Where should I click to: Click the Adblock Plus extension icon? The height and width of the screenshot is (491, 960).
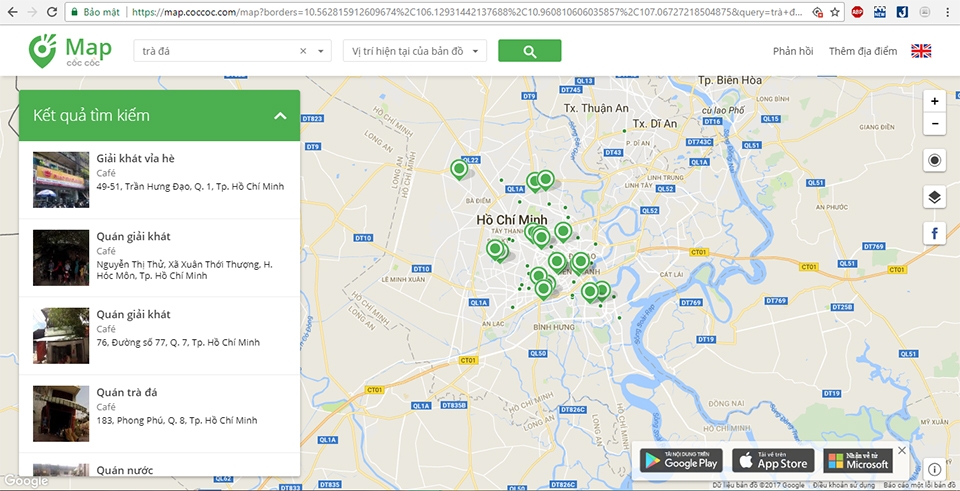click(x=857, y=12)
